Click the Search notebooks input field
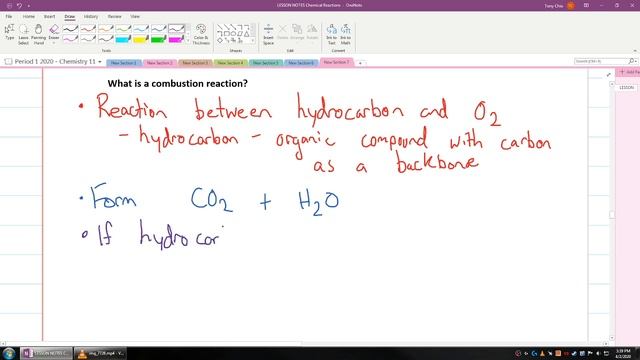This screenshot has width=640, height=360. [601, 61]
